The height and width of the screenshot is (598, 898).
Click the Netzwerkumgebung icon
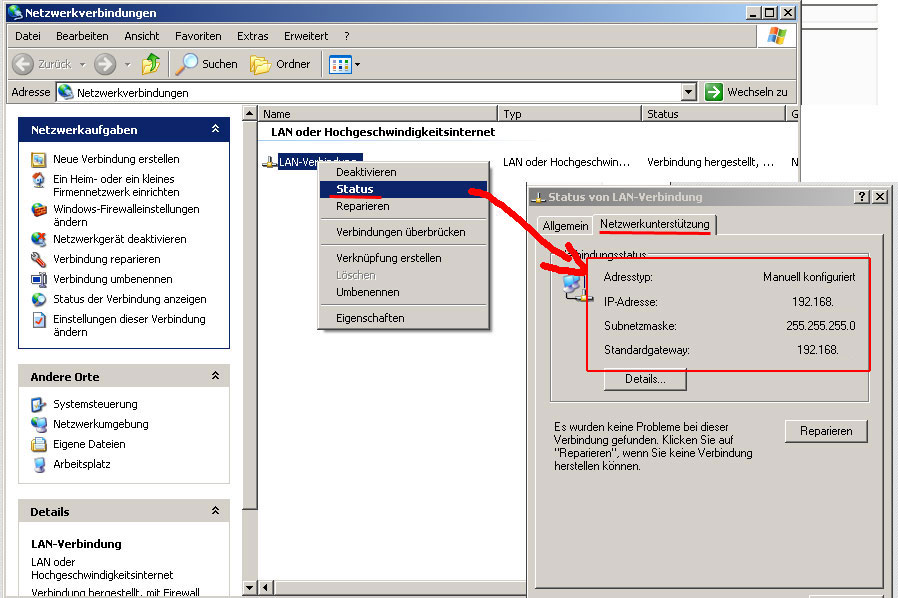point(38,424)
